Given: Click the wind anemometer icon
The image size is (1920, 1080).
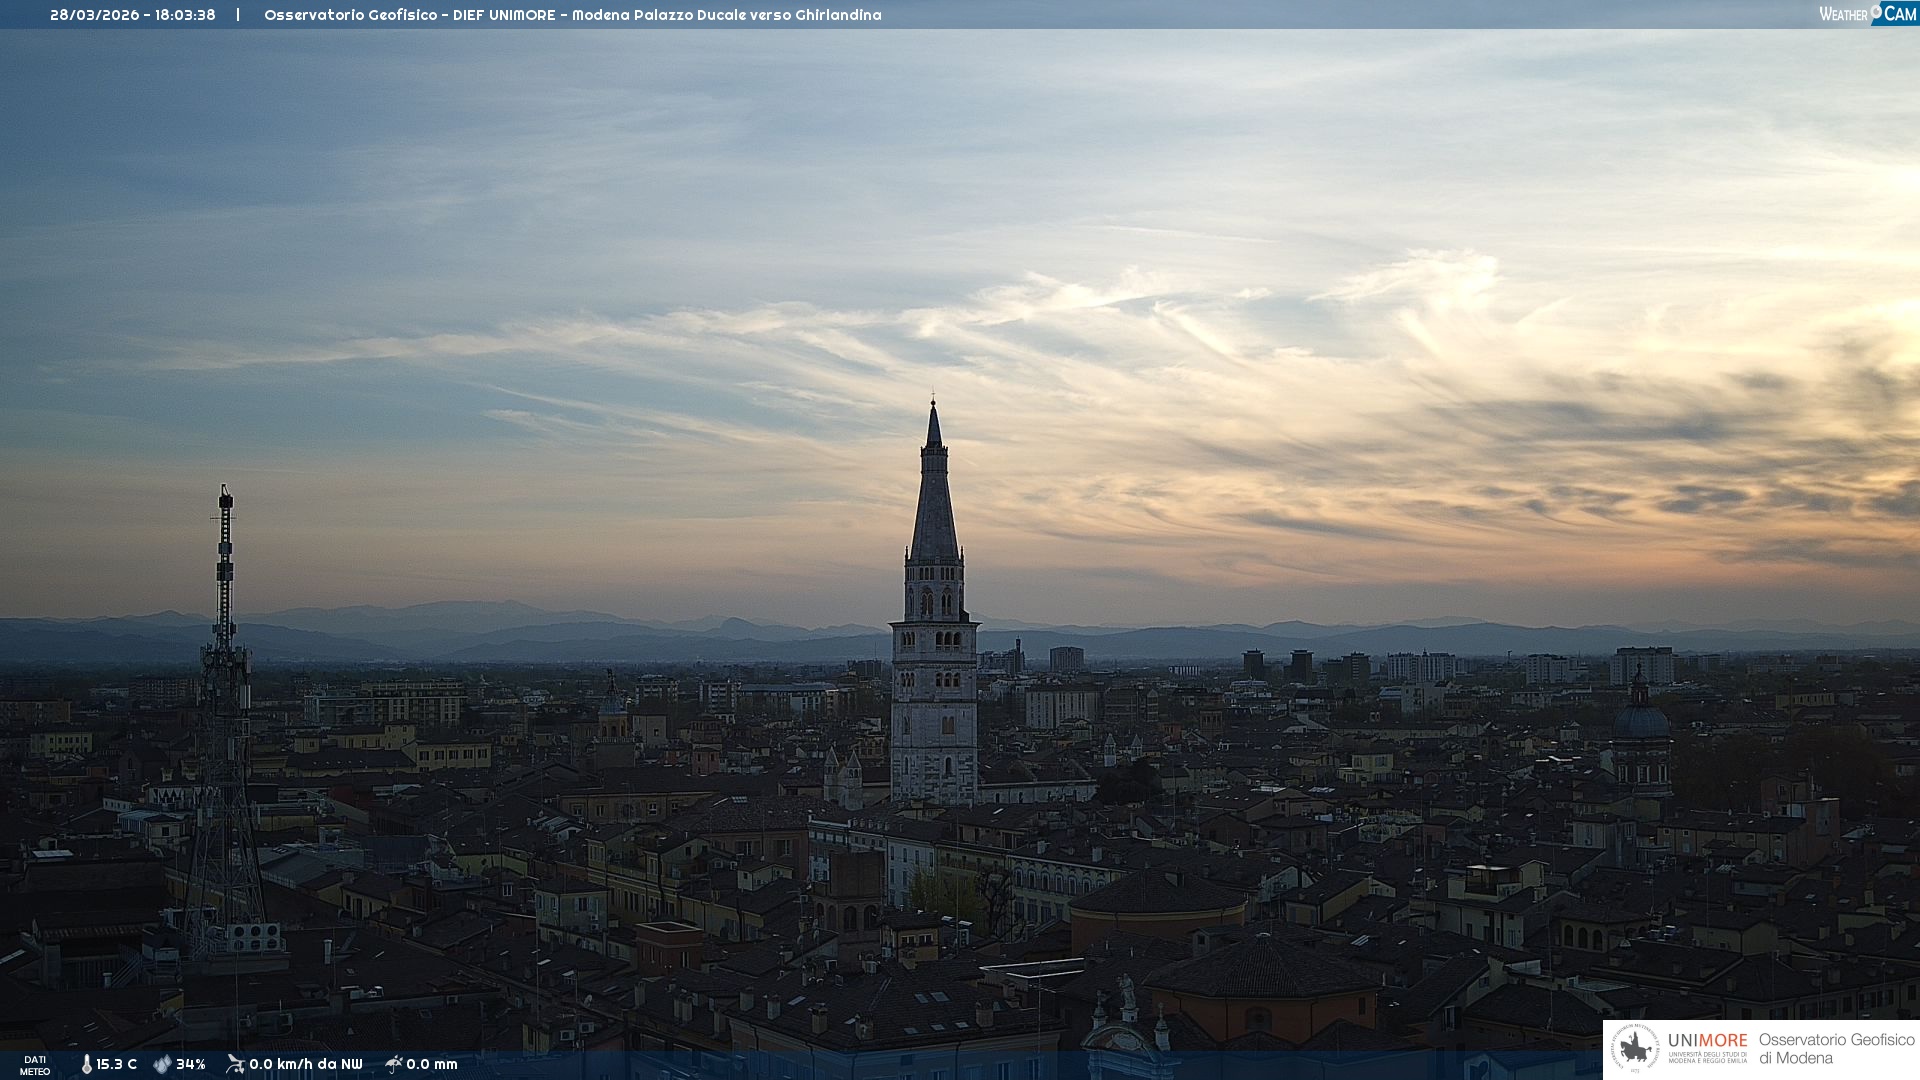Looking at the screenshot, I should click(x=235, y=1064).
